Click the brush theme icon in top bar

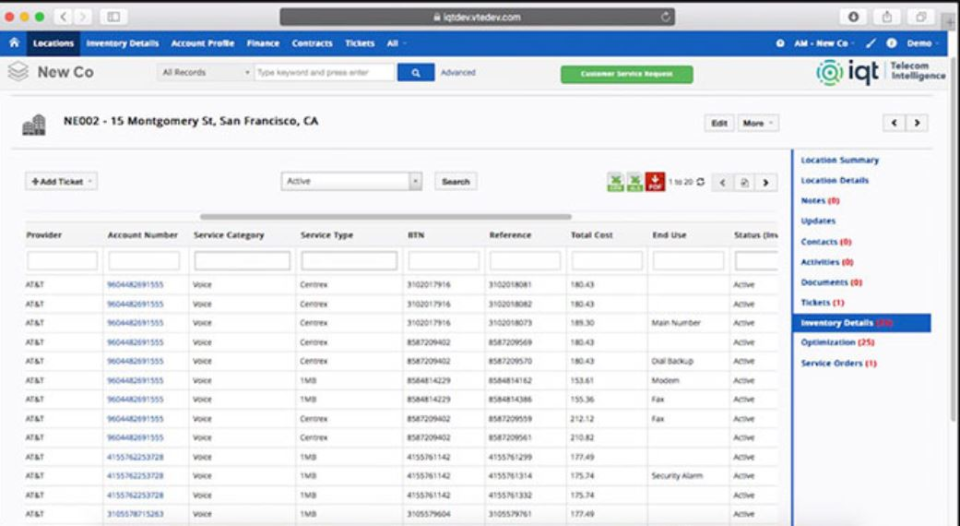pyautogui.click(x=871, y=43)
